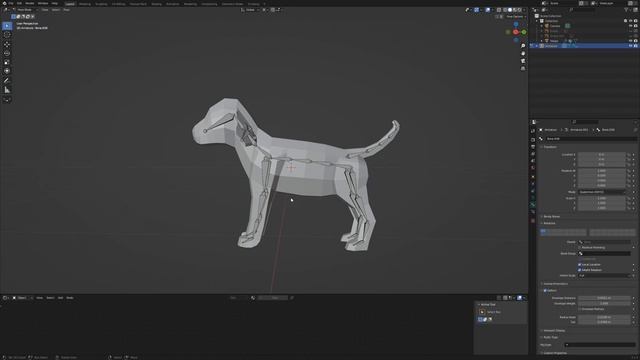Select the Select Box tool in the toolbar
Screen dimensions: 640x360
click(7, 26)
